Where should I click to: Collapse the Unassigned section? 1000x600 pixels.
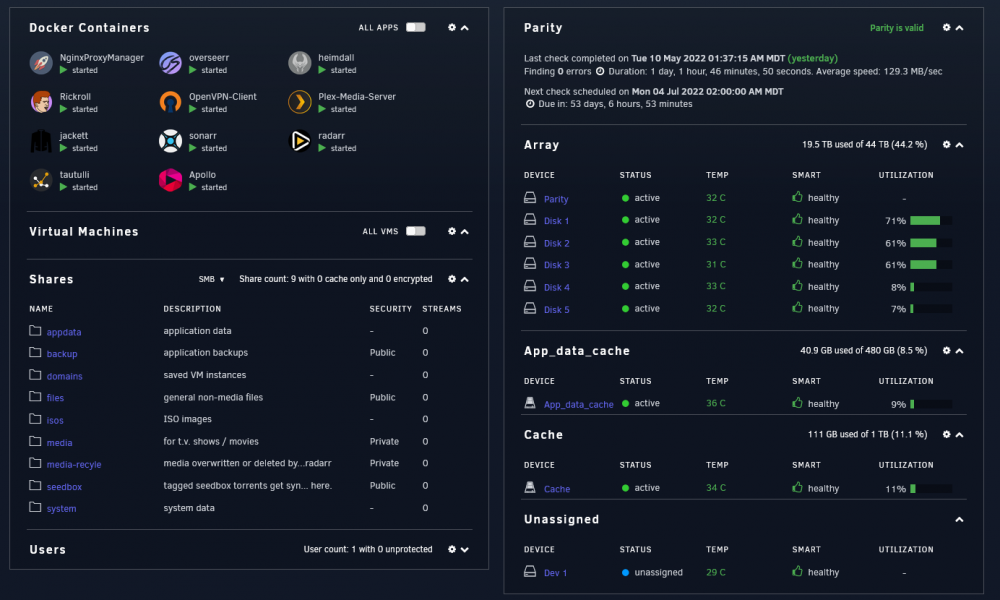959,520
